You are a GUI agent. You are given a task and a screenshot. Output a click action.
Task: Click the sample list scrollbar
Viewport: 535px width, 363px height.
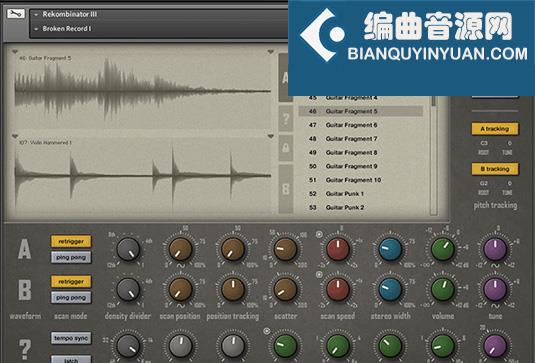coord(433,155)
